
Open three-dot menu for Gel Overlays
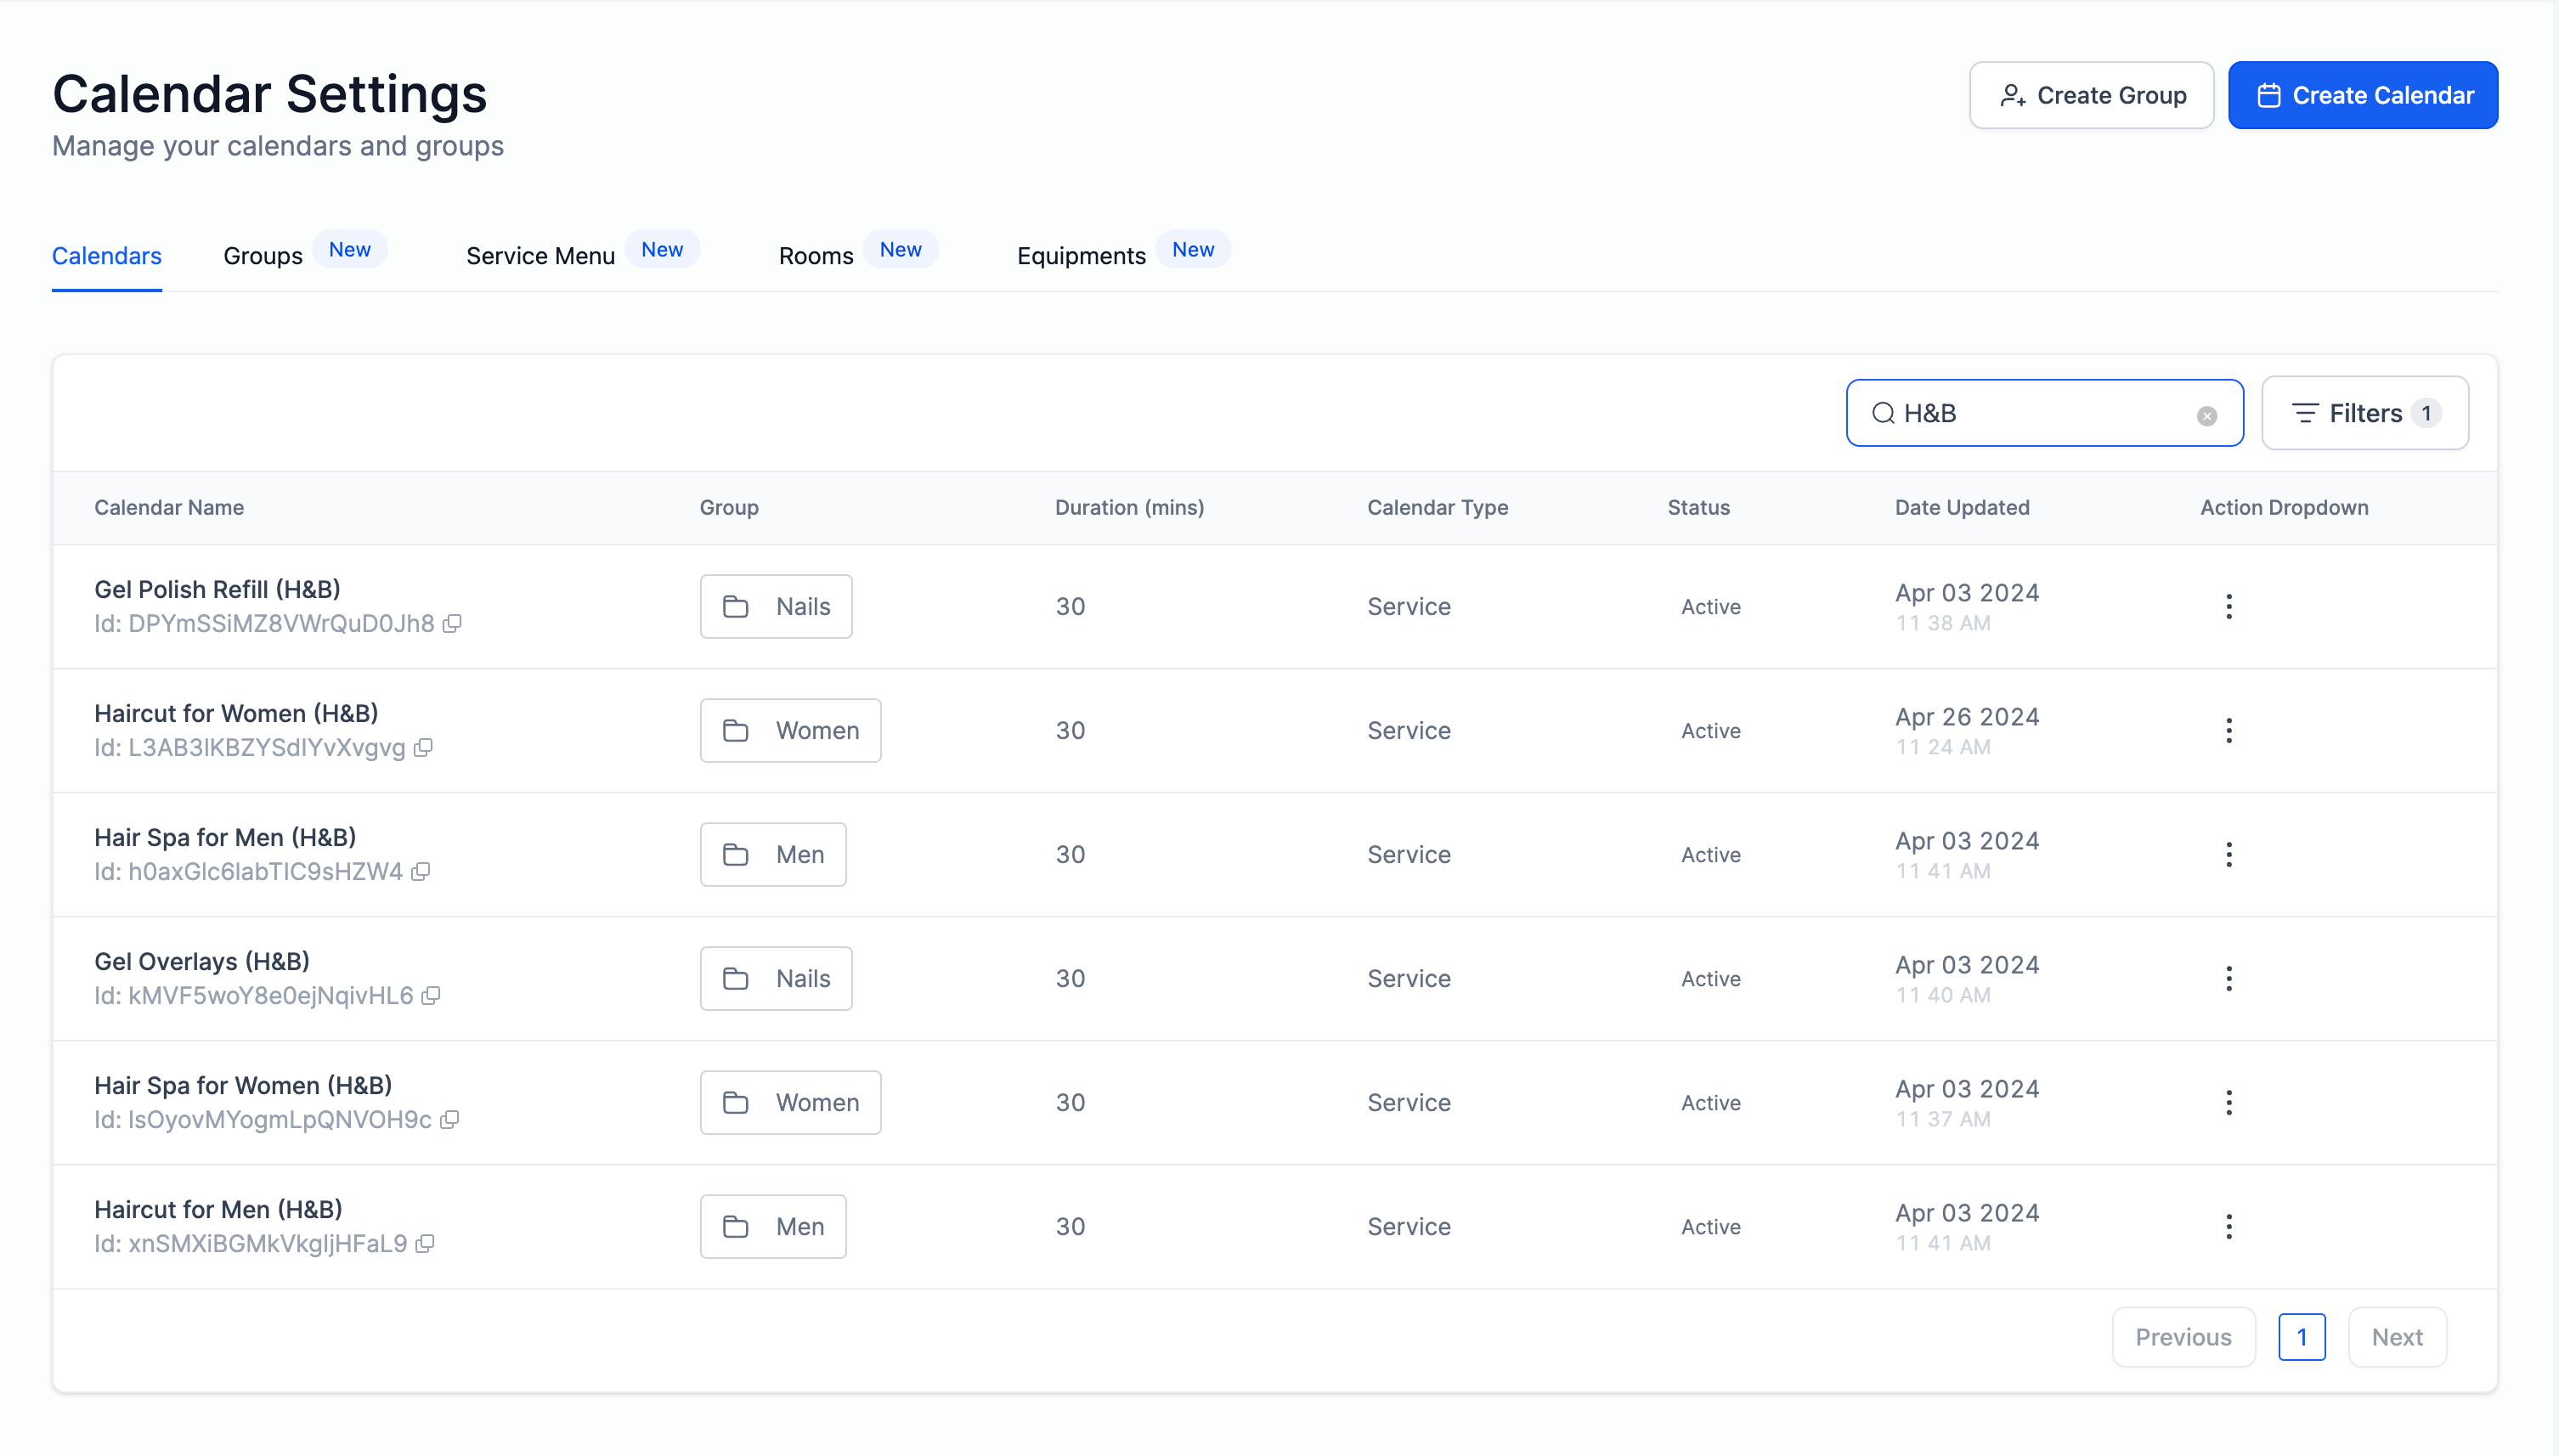pyautogui.click(x=2228, y=978)
